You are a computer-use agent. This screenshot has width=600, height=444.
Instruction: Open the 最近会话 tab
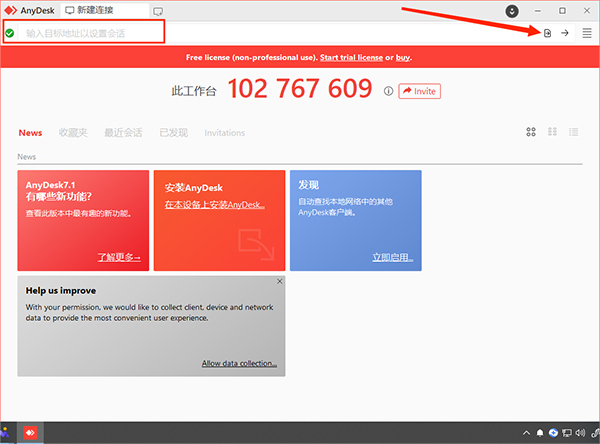[123, 133]
